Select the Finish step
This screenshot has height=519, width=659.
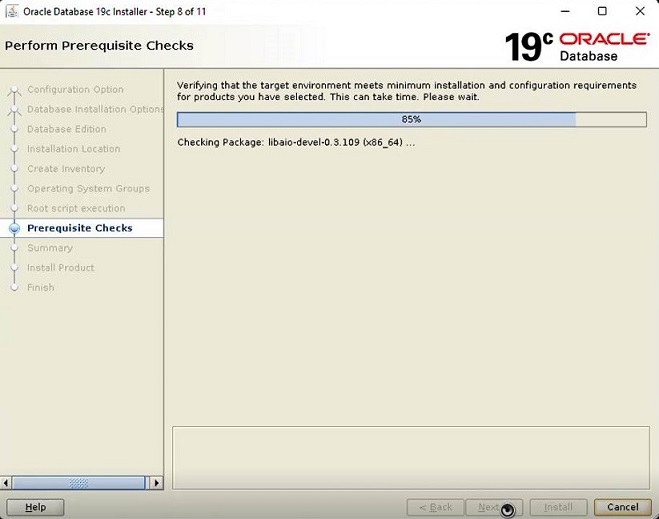coord(41,287)
